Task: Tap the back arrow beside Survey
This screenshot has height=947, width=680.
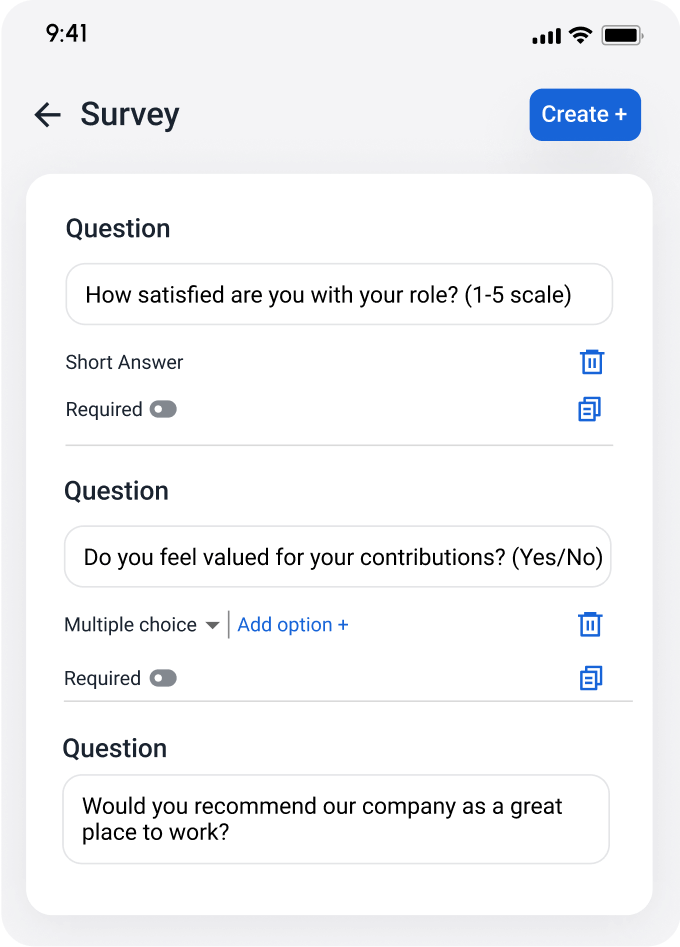Action: coord(47,115)
